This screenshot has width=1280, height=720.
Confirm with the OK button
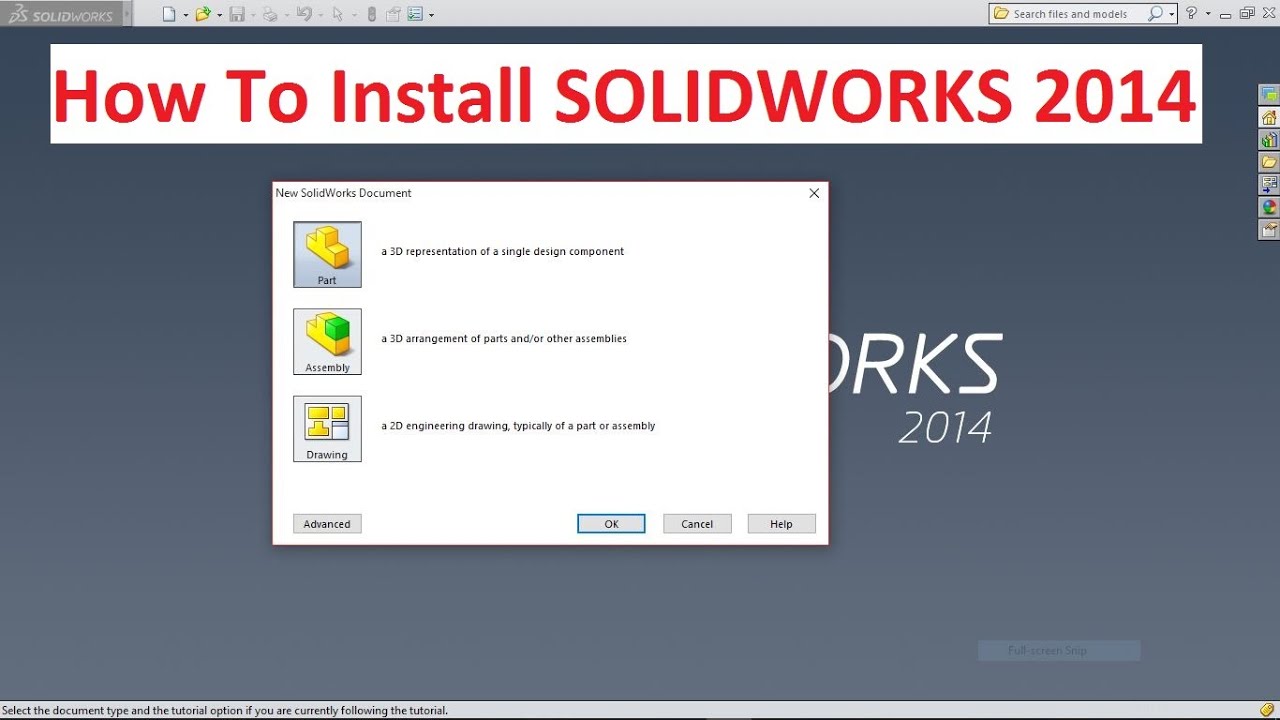click(611, 524)
